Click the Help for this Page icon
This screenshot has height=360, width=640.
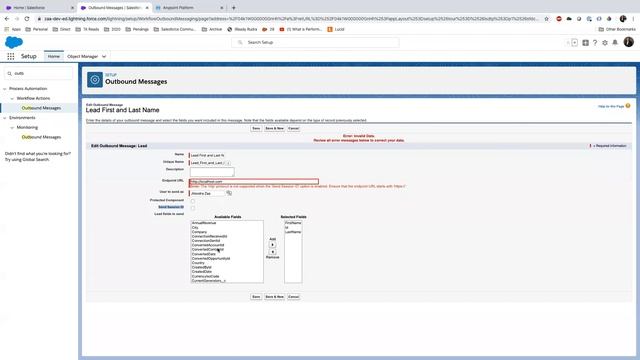tap(628, 106)
